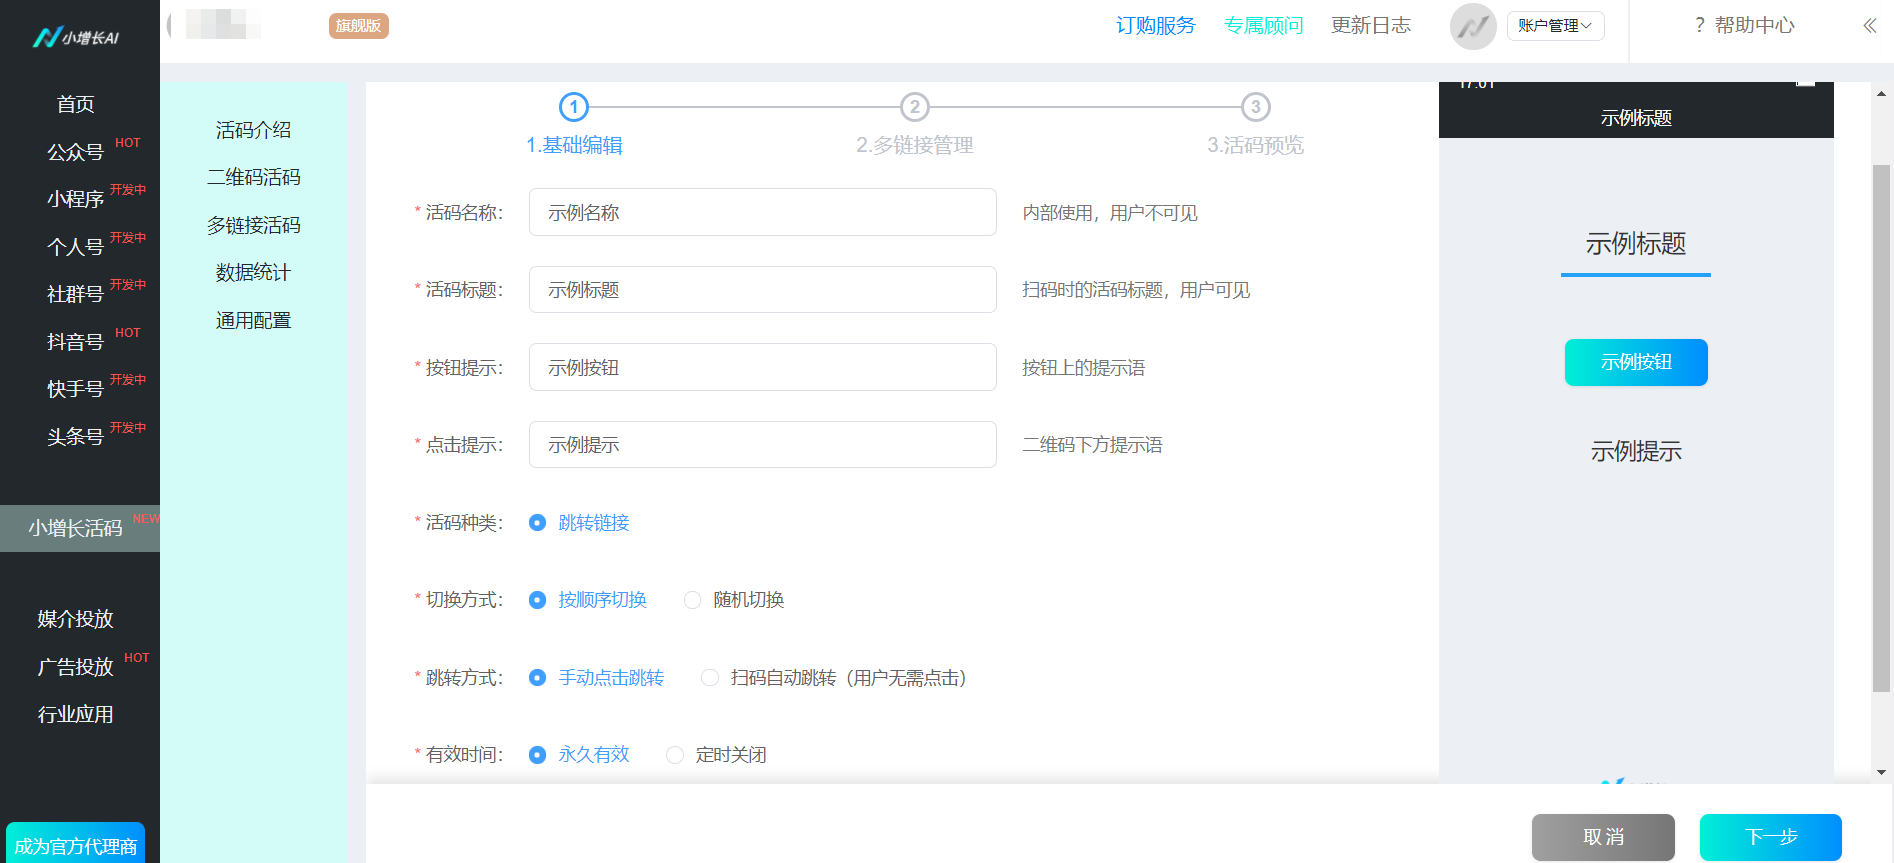Open 帮助中心
This screenshot has height=863, width=1894.
coord(1755,25)
